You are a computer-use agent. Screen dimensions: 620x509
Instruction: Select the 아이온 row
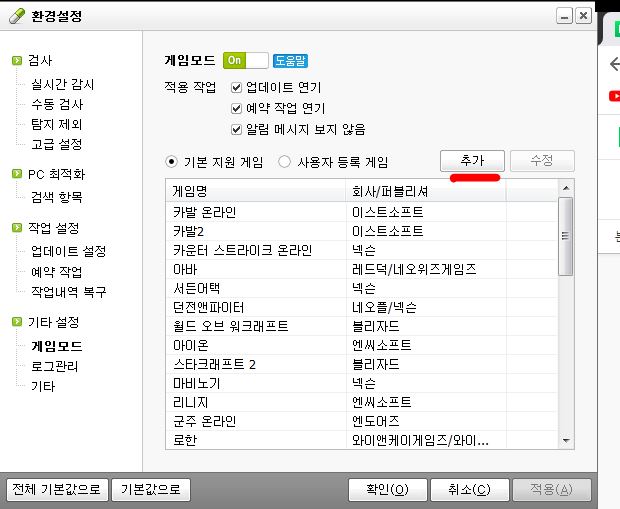pos(362,345)
